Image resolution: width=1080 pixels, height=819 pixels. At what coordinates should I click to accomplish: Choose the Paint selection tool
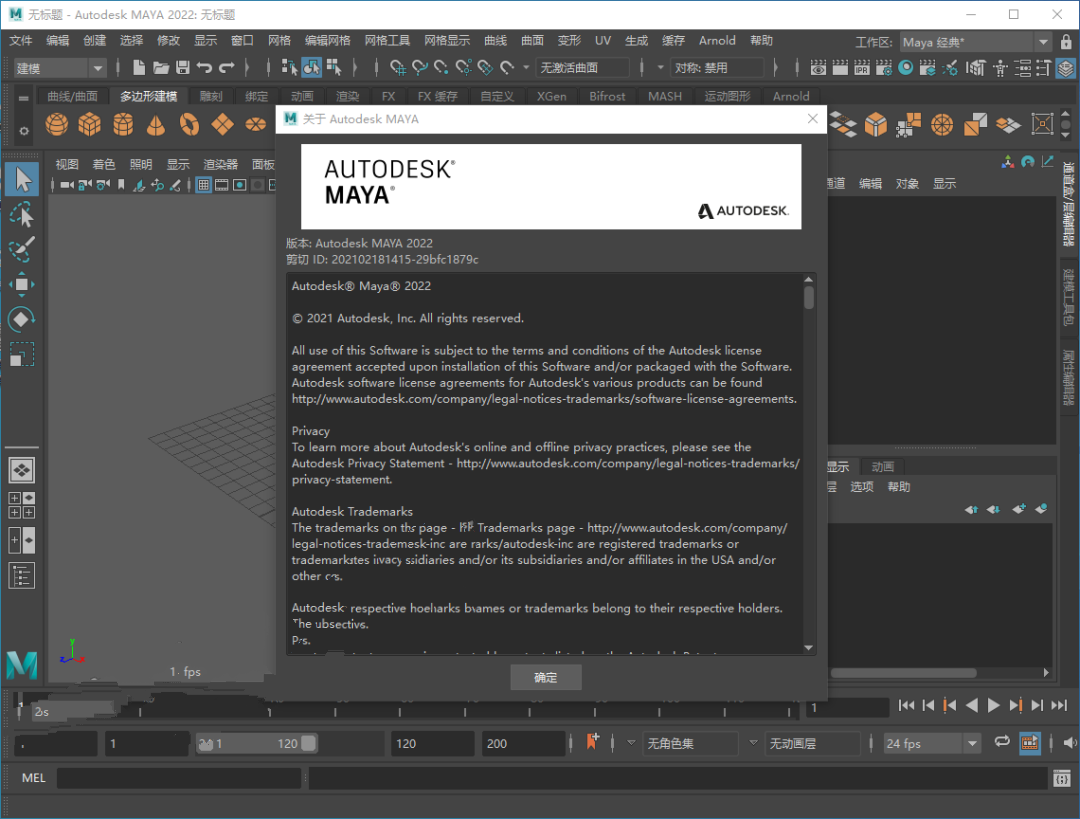pyautogui.click(x=22, y=249)
